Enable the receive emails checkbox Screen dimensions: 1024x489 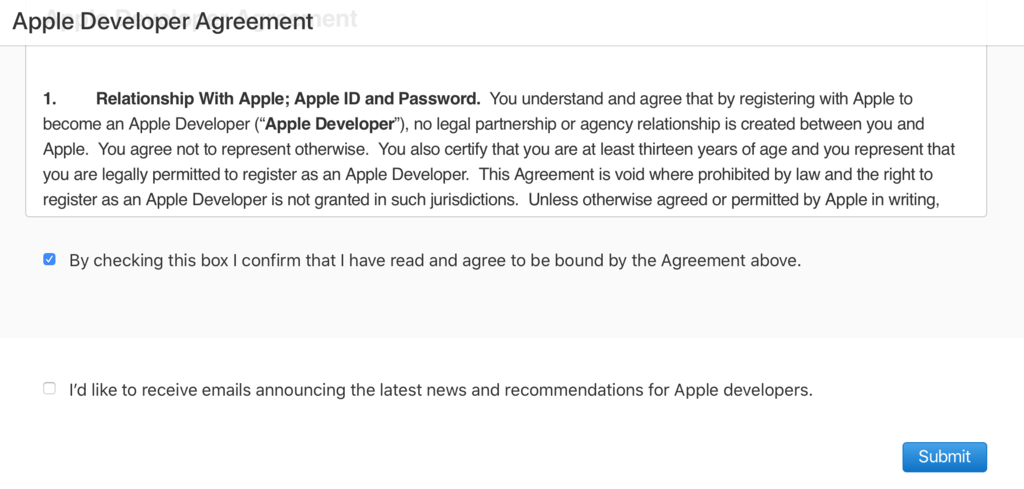point(49,389)
